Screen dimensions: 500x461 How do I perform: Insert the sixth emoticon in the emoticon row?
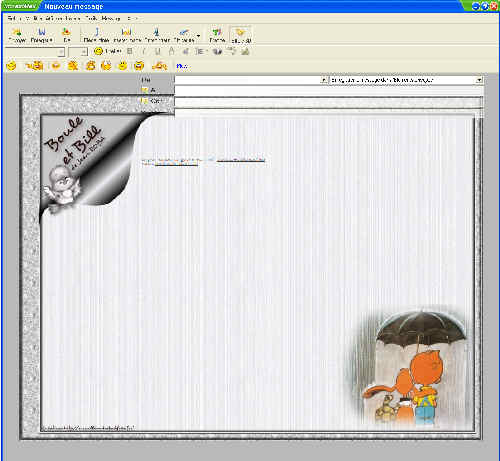pyautogui.click(x=106, y=66)
